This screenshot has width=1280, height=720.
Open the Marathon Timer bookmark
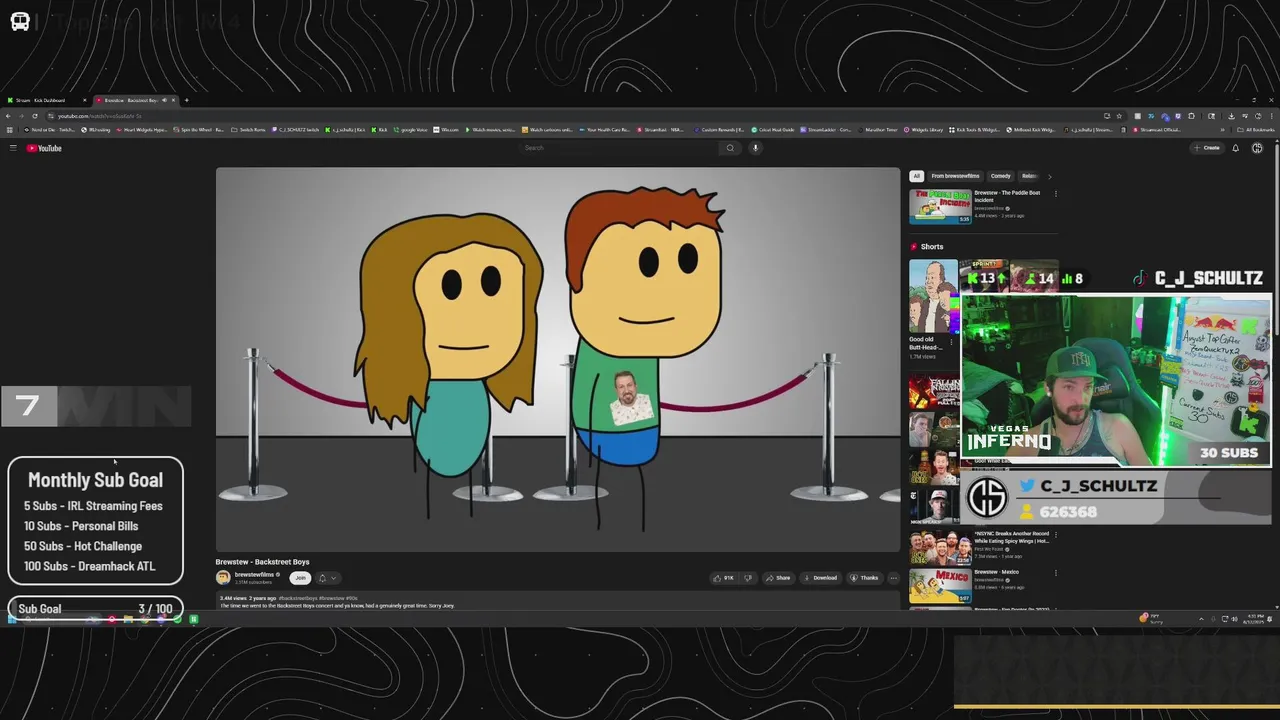877,129
